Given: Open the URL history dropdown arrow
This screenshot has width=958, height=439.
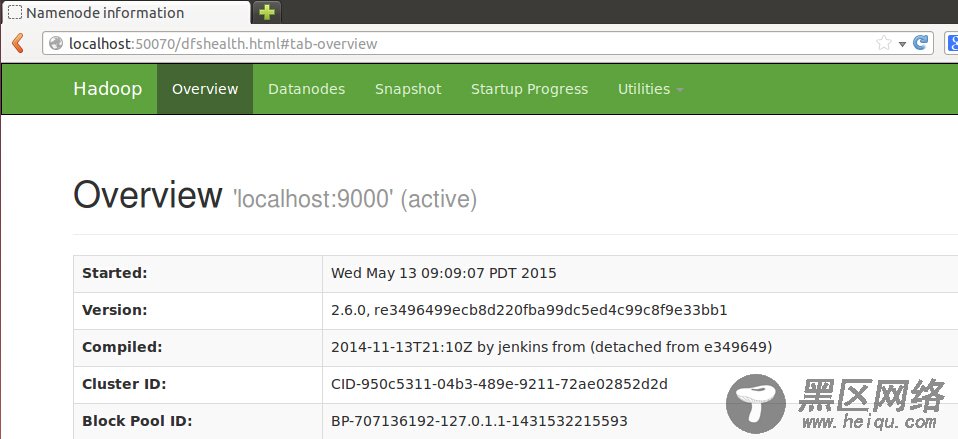Looking at the screenshot, I should (902, 44).
